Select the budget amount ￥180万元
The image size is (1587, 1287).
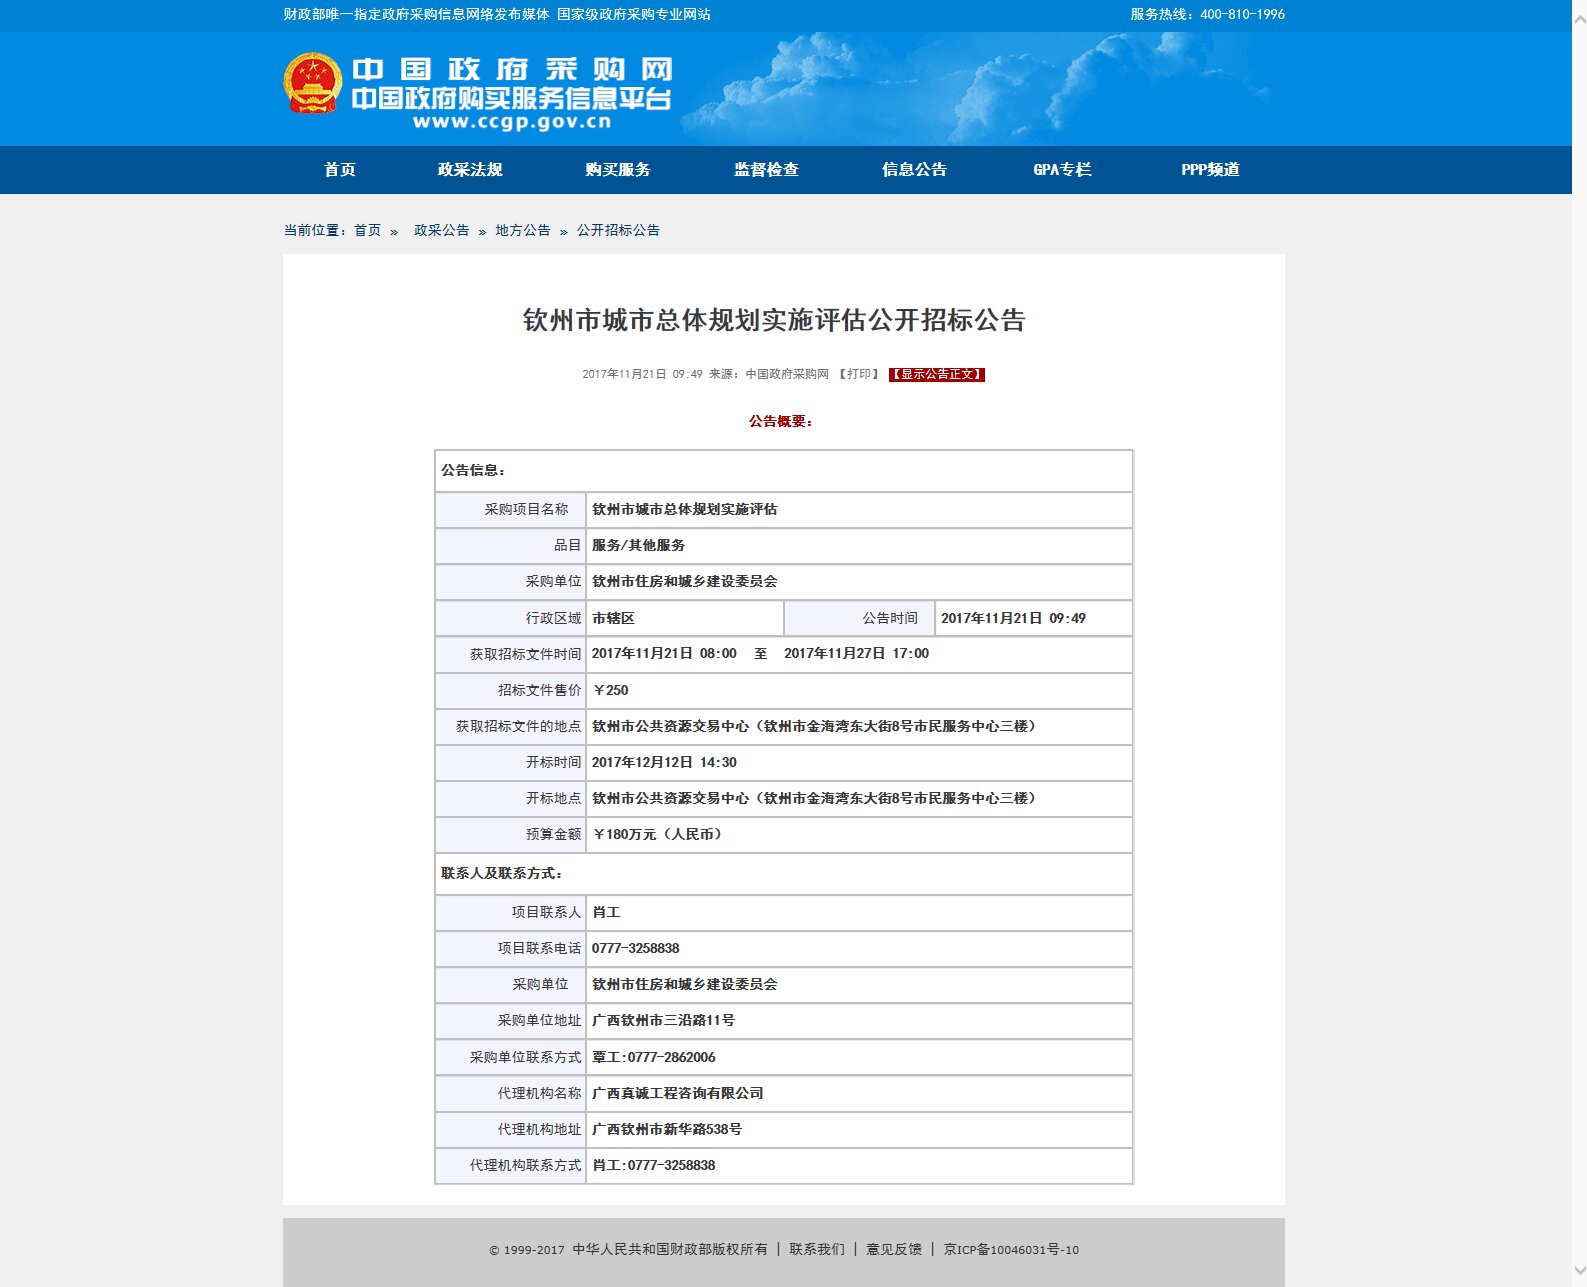click(657, 834)
